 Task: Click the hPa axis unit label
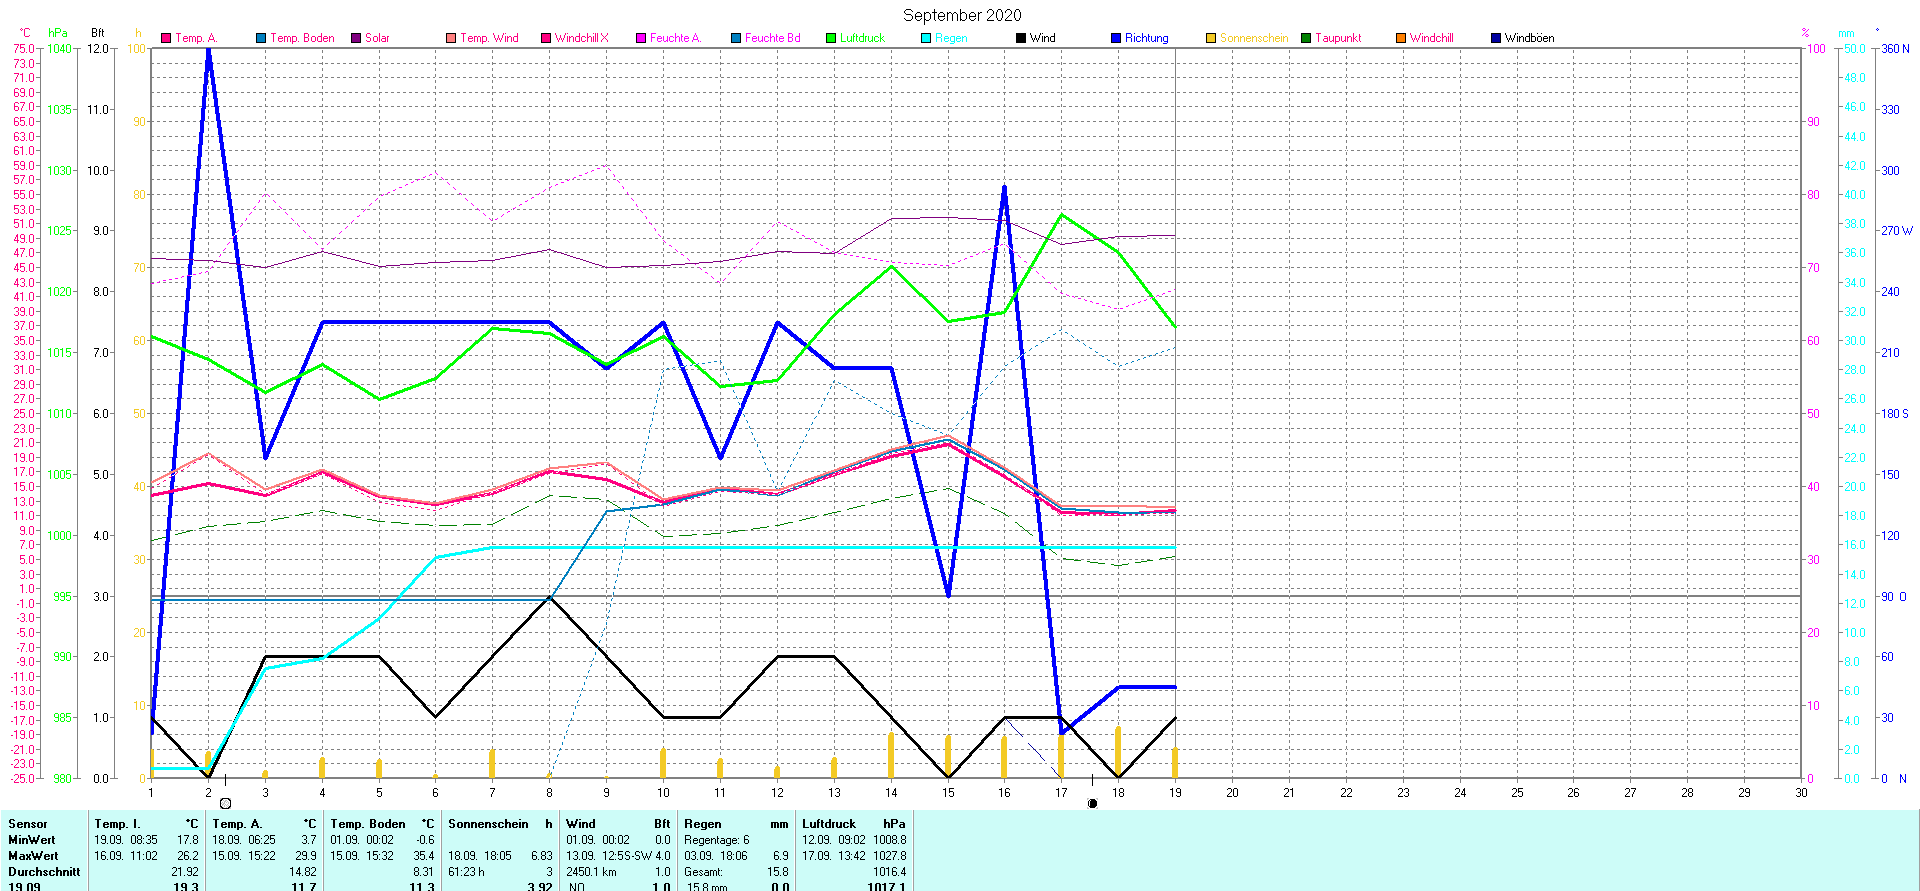click(58, 33)
